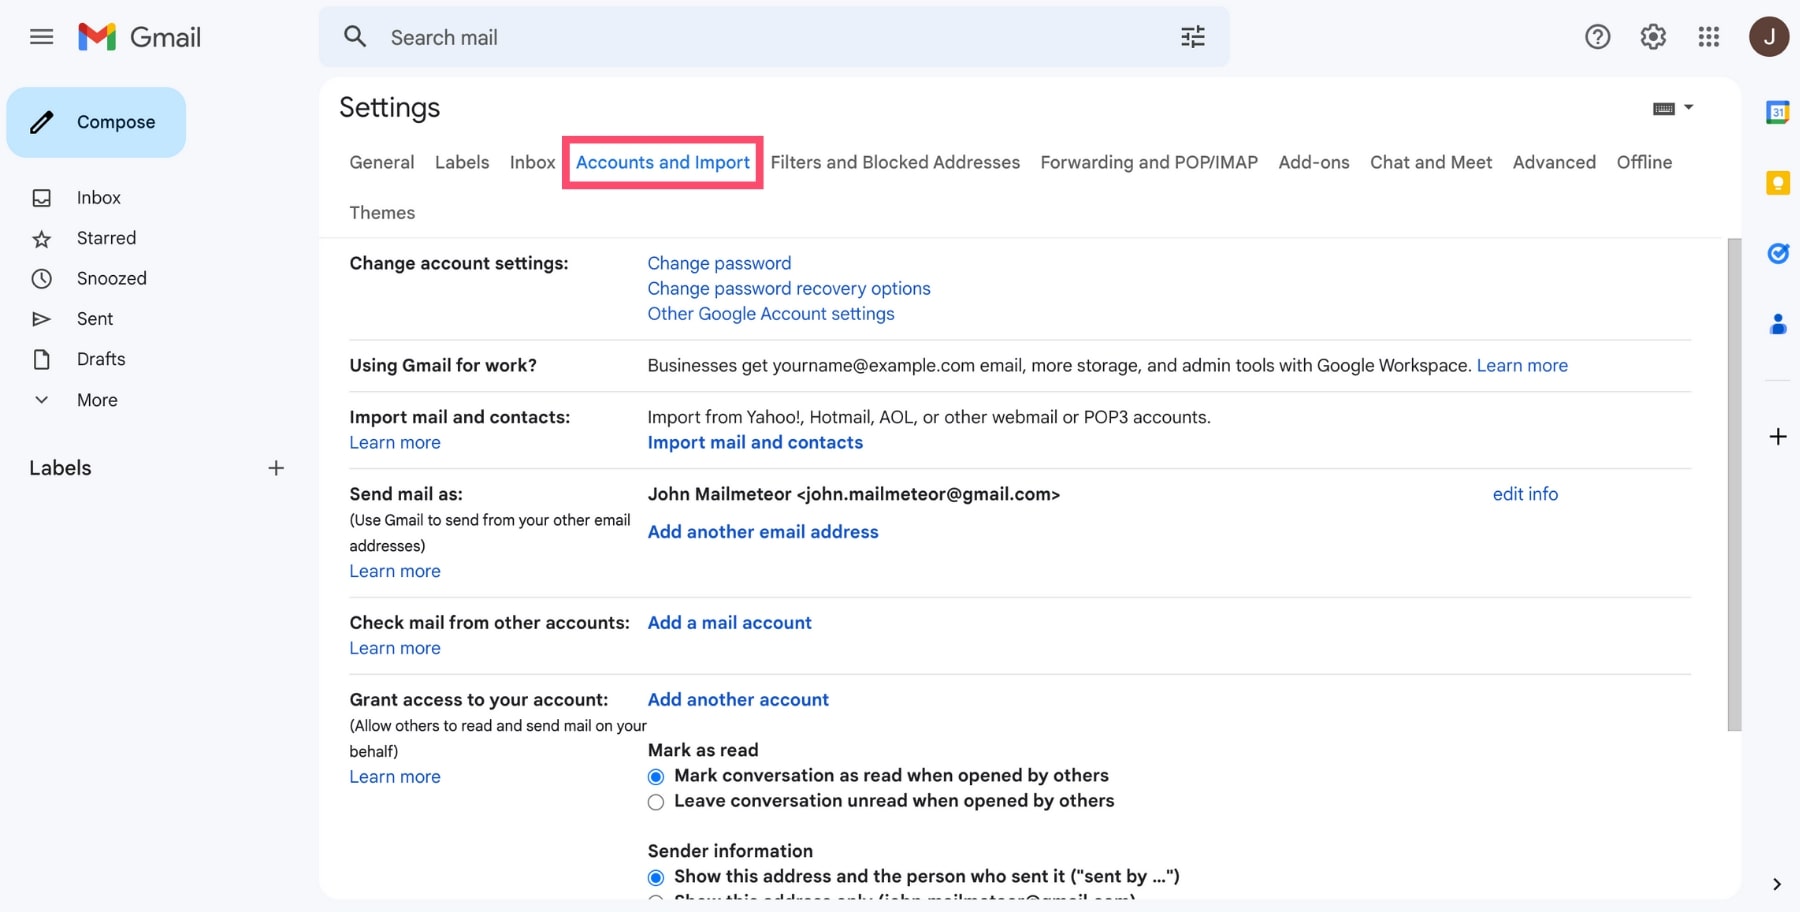Viewport: 1800px width, 912px height.
Task: Open Google Contacts in the side panel
Action: click(x=1778, y=323)
